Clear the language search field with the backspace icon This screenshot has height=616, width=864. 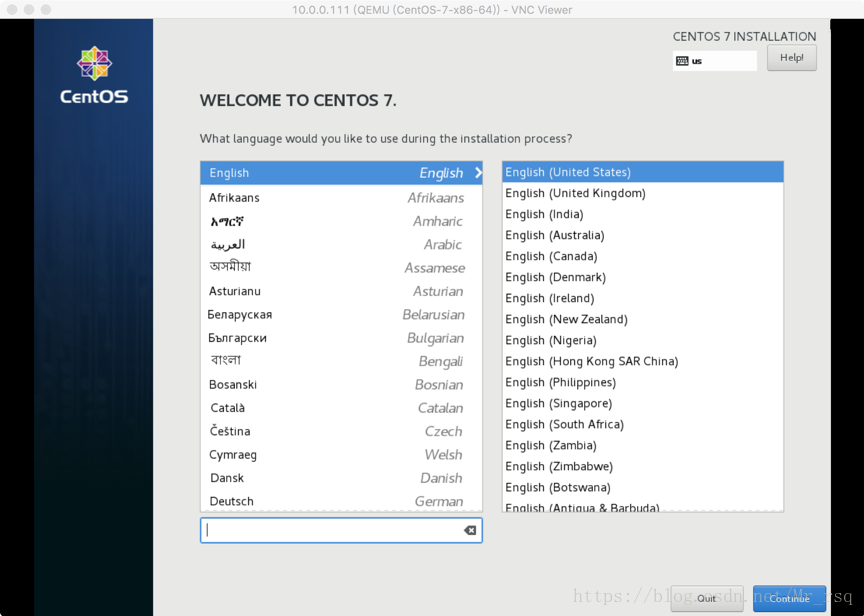click(x=470, y=530)
